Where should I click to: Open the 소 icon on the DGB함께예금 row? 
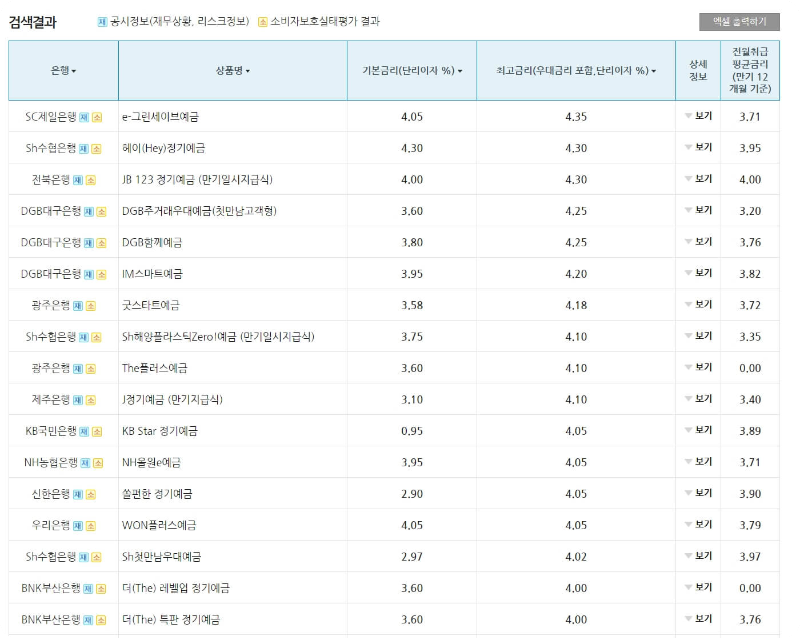[x=102, y=243]
